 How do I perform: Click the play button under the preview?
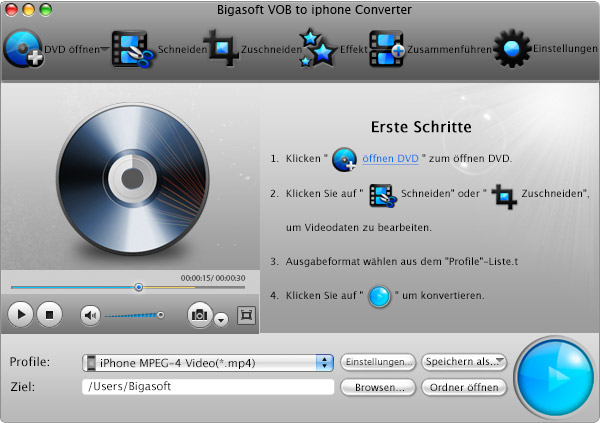coord(21,315)
